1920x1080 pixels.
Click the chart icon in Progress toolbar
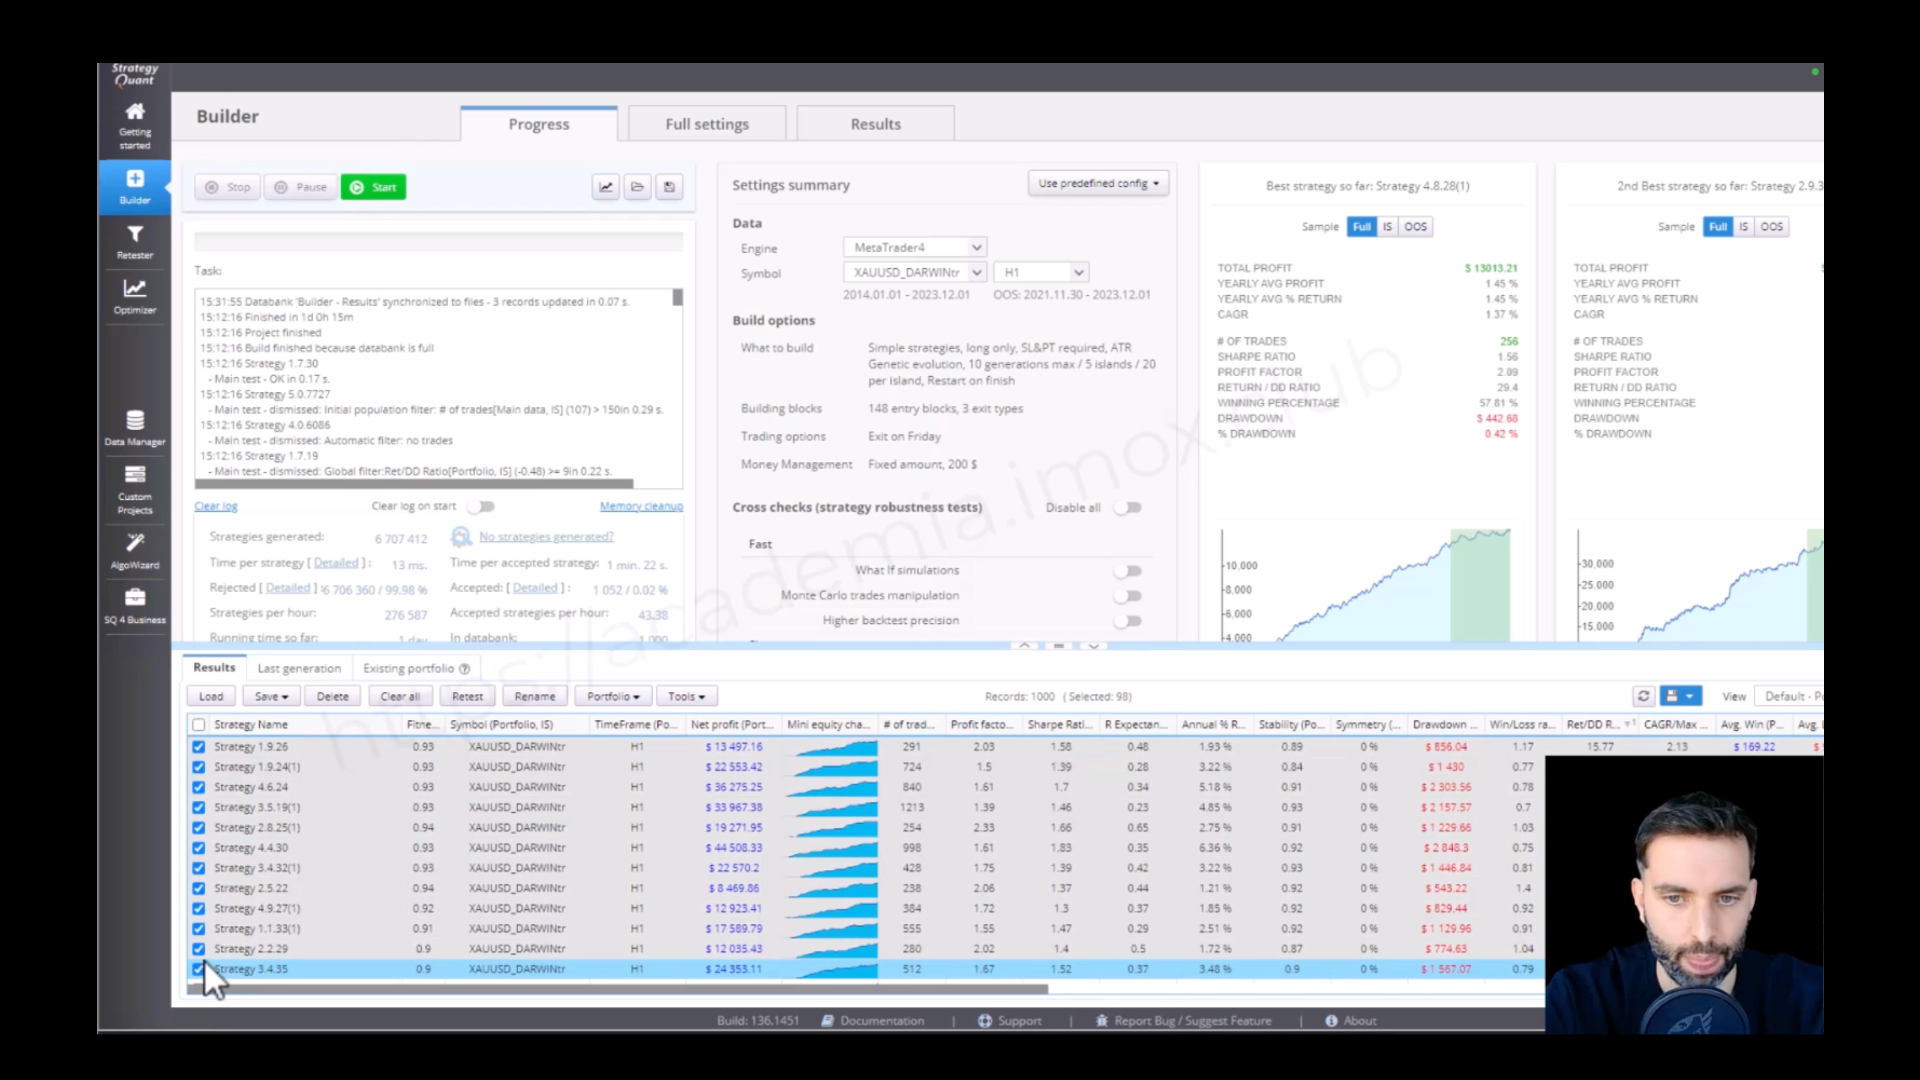(605, 187)
